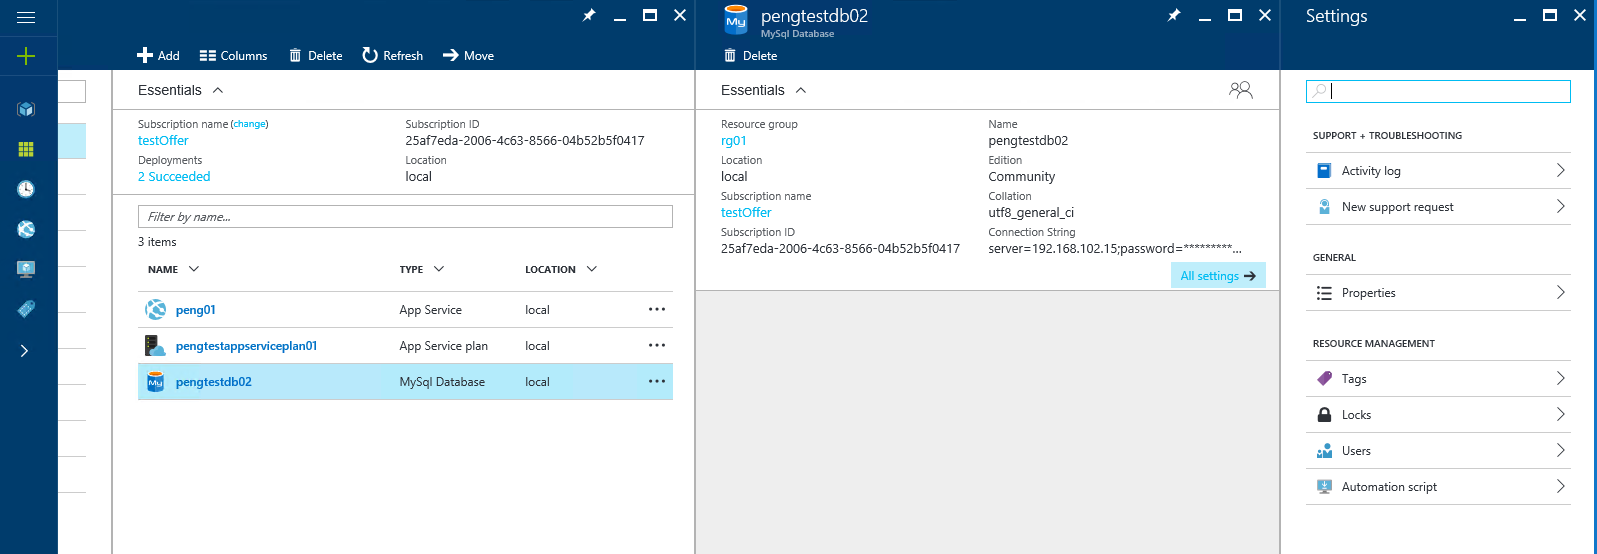
Task: Open Virtual machines monitor icon in sidebar
Action: click(x=26, y=269)
